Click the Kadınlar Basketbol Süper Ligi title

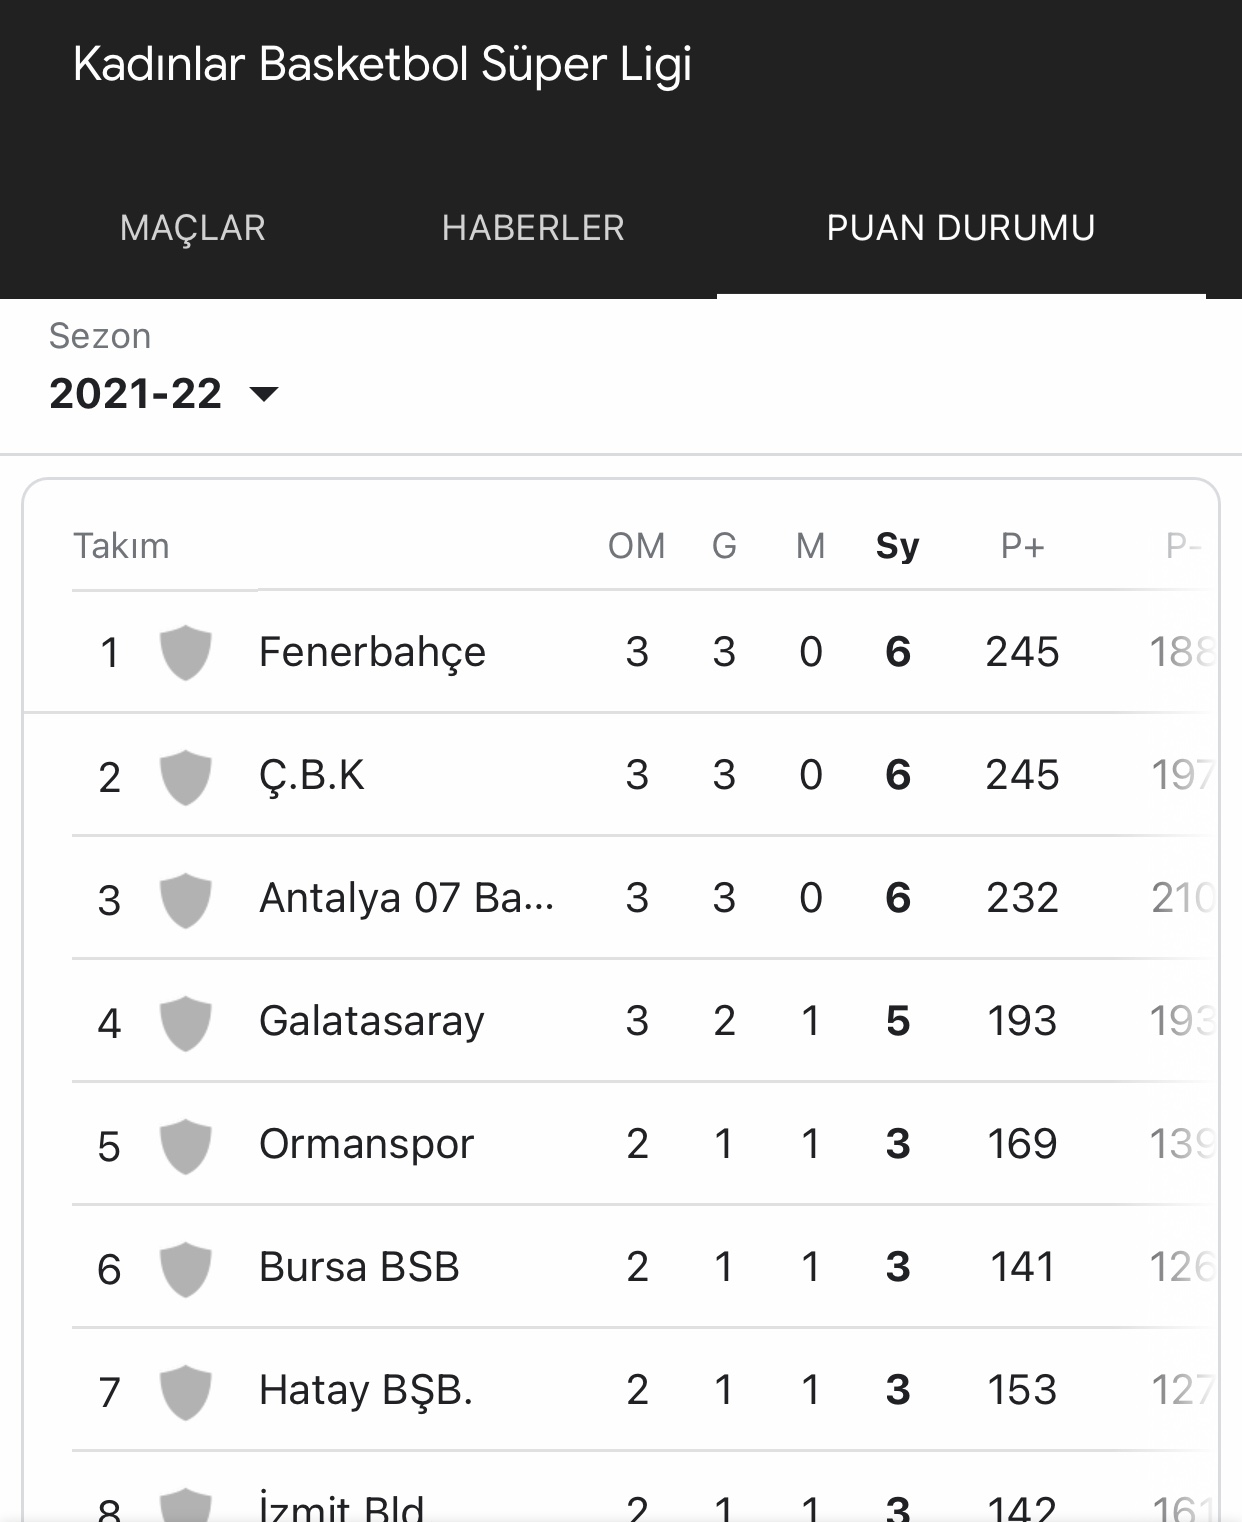(383, 64)
